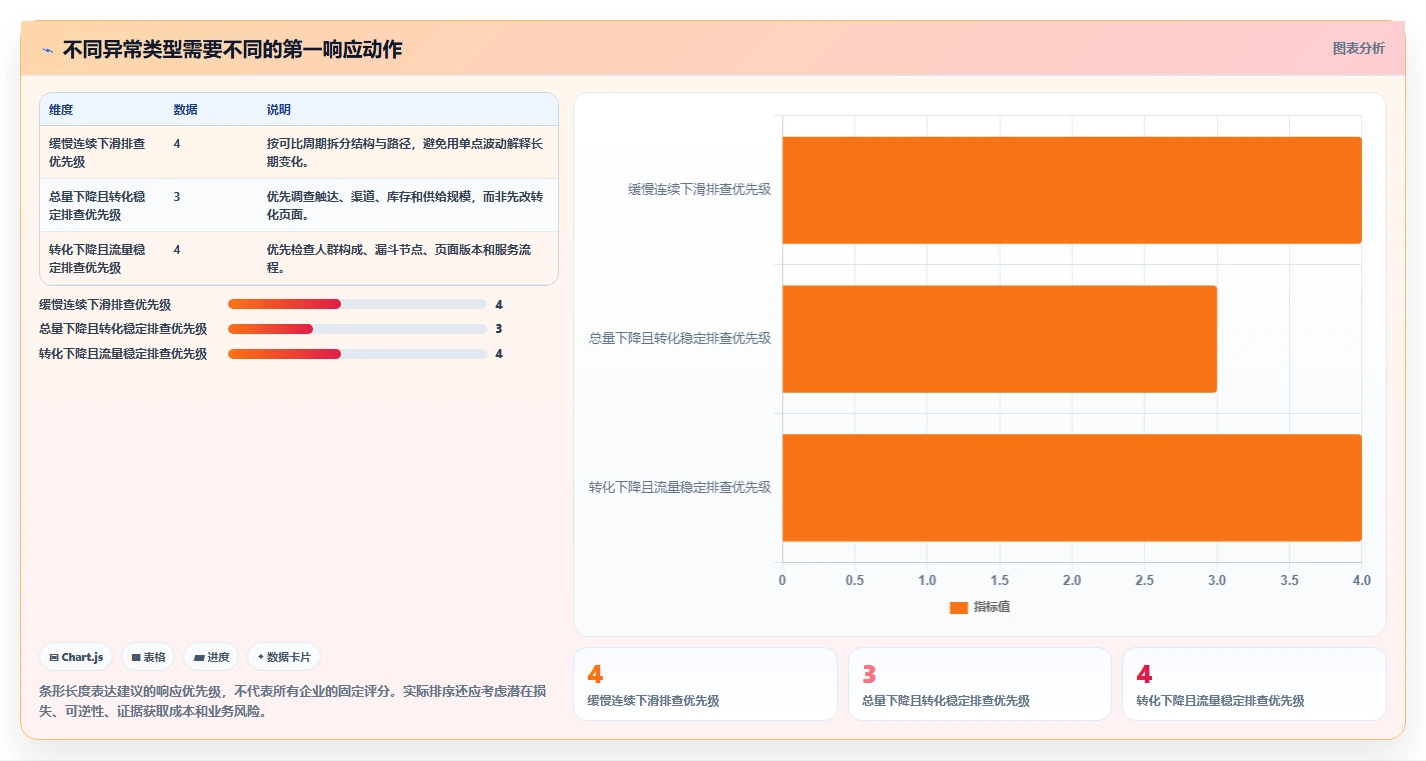Click the 转化下降且流量稳定排查优先级 progress bar
The image size is (1426, 761).
tap(357, 354)
